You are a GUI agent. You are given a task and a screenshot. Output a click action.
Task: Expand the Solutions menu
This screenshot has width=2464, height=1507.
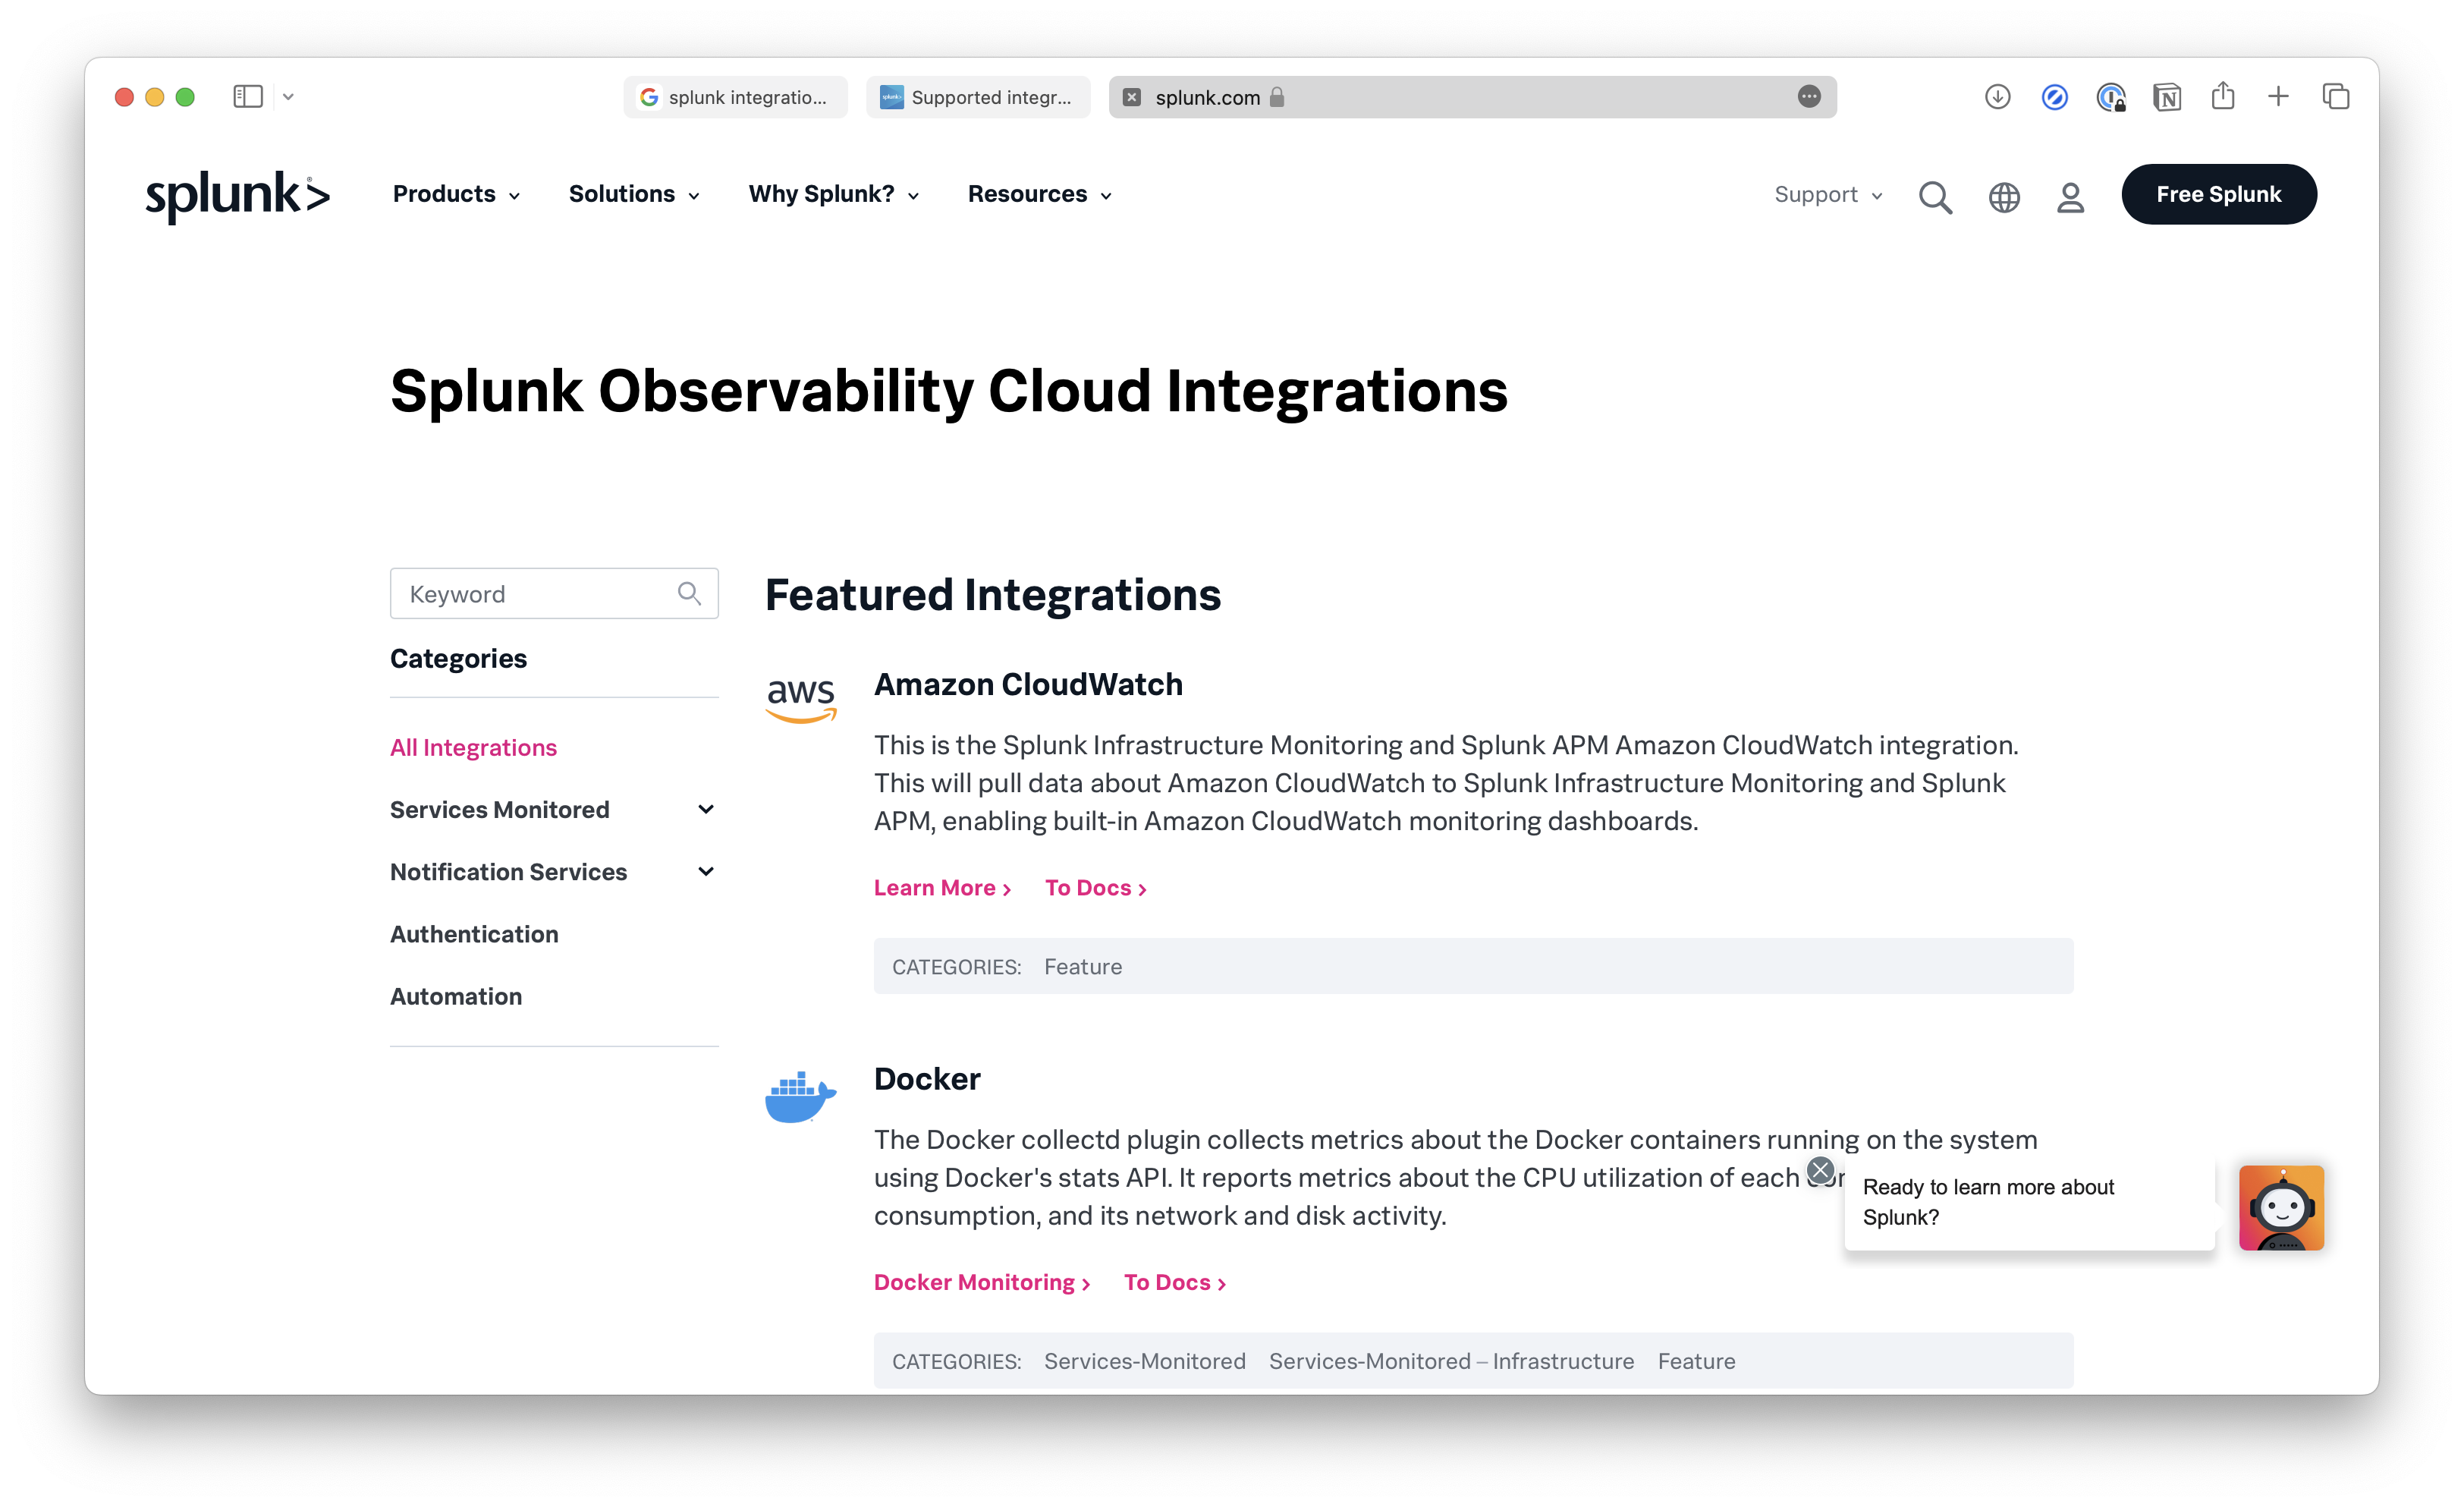(634, 194)
